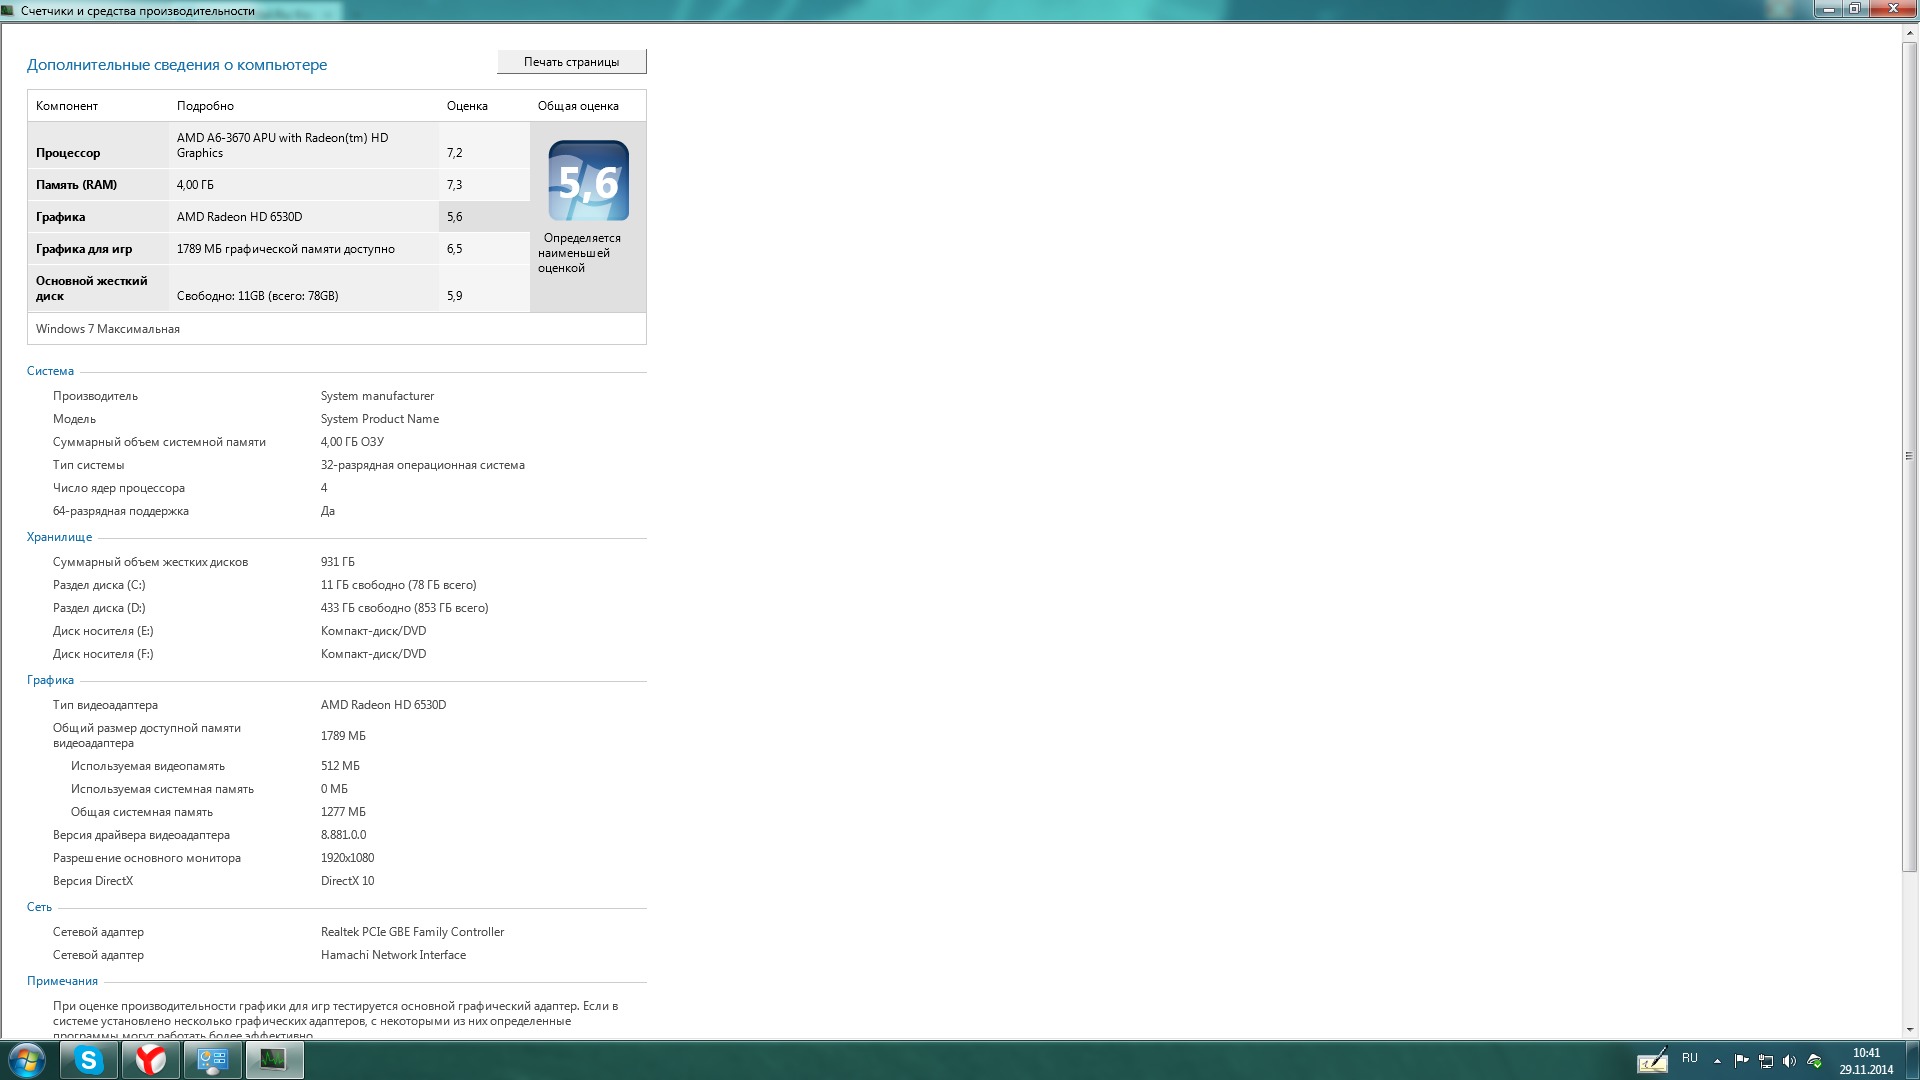The height and width of the screenshot is (1080, 1920).
Task: Select the performance monitor taskbar icon
Action: click(274, 1060)
